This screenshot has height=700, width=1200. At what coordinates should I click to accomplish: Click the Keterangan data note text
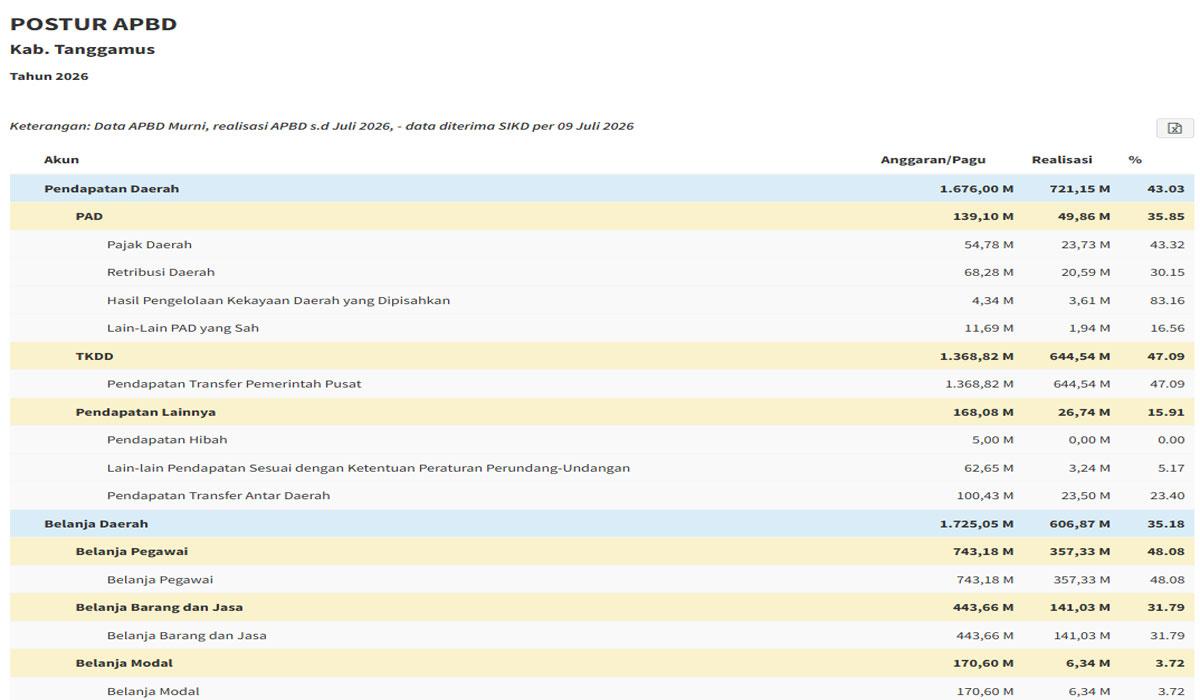coord(322,127)
